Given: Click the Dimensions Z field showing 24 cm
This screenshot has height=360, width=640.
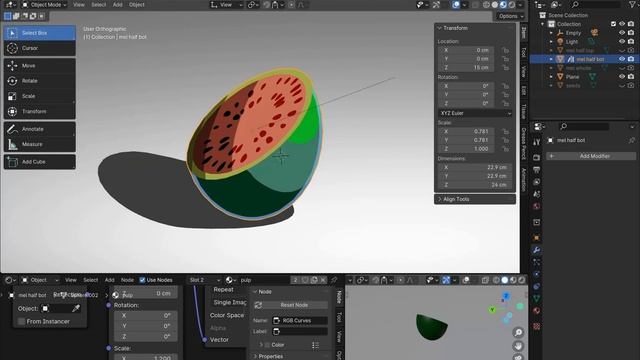Looking at the screenshot, I should point(474,185).
